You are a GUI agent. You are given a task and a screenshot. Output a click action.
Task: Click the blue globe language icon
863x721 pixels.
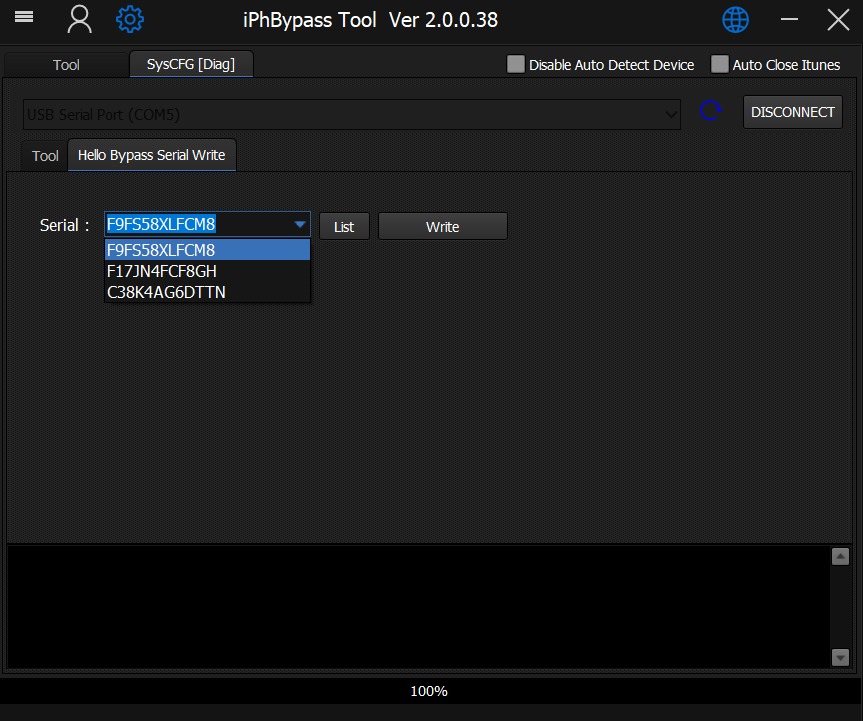pos(735,20)
